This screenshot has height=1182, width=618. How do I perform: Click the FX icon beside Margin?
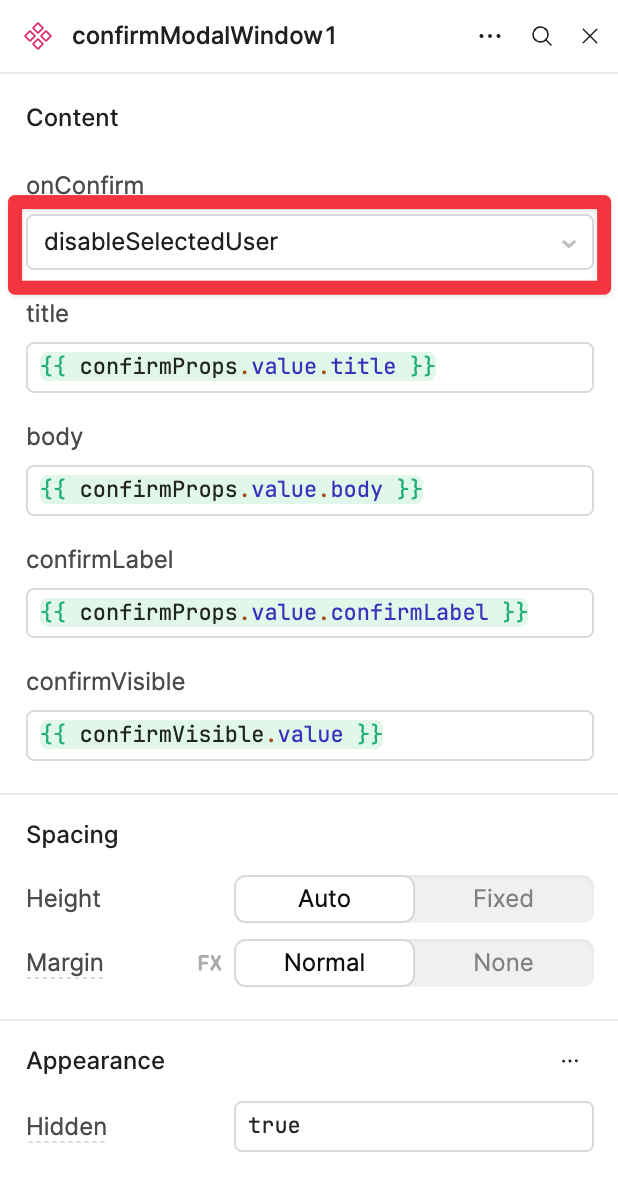[210, 963]
